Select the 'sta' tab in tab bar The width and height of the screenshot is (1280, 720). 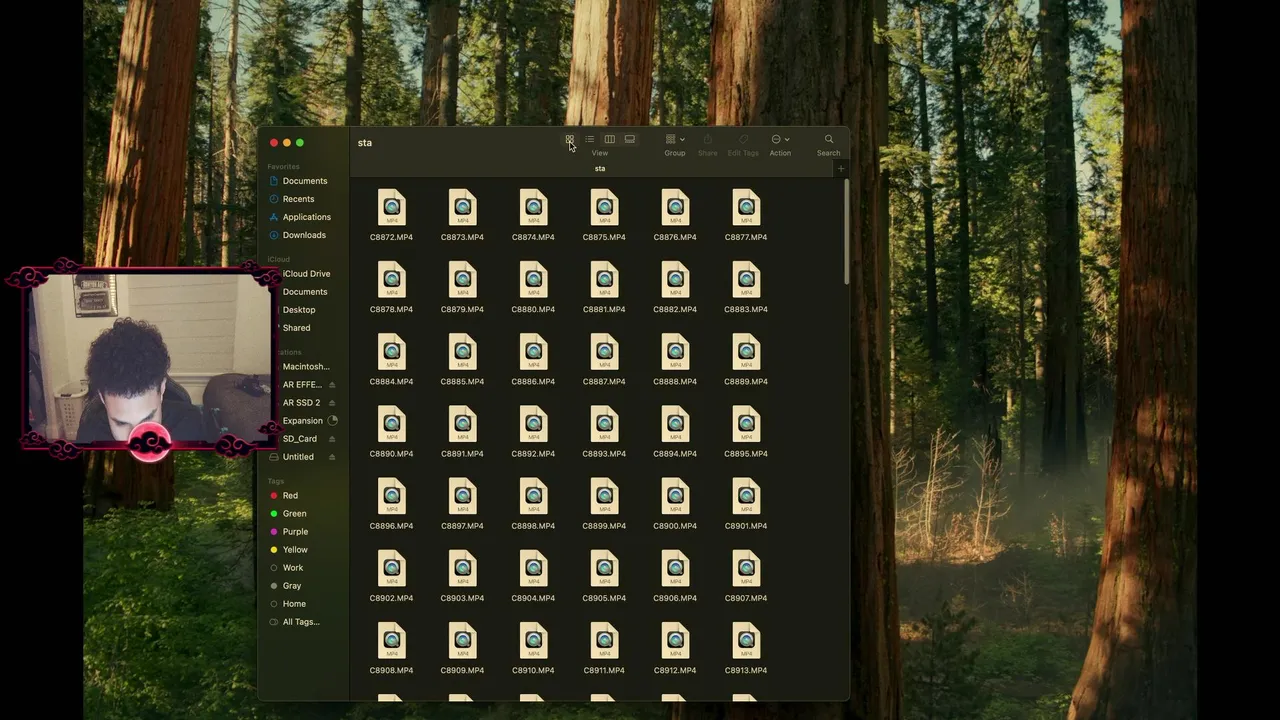(x=600, y=168)
